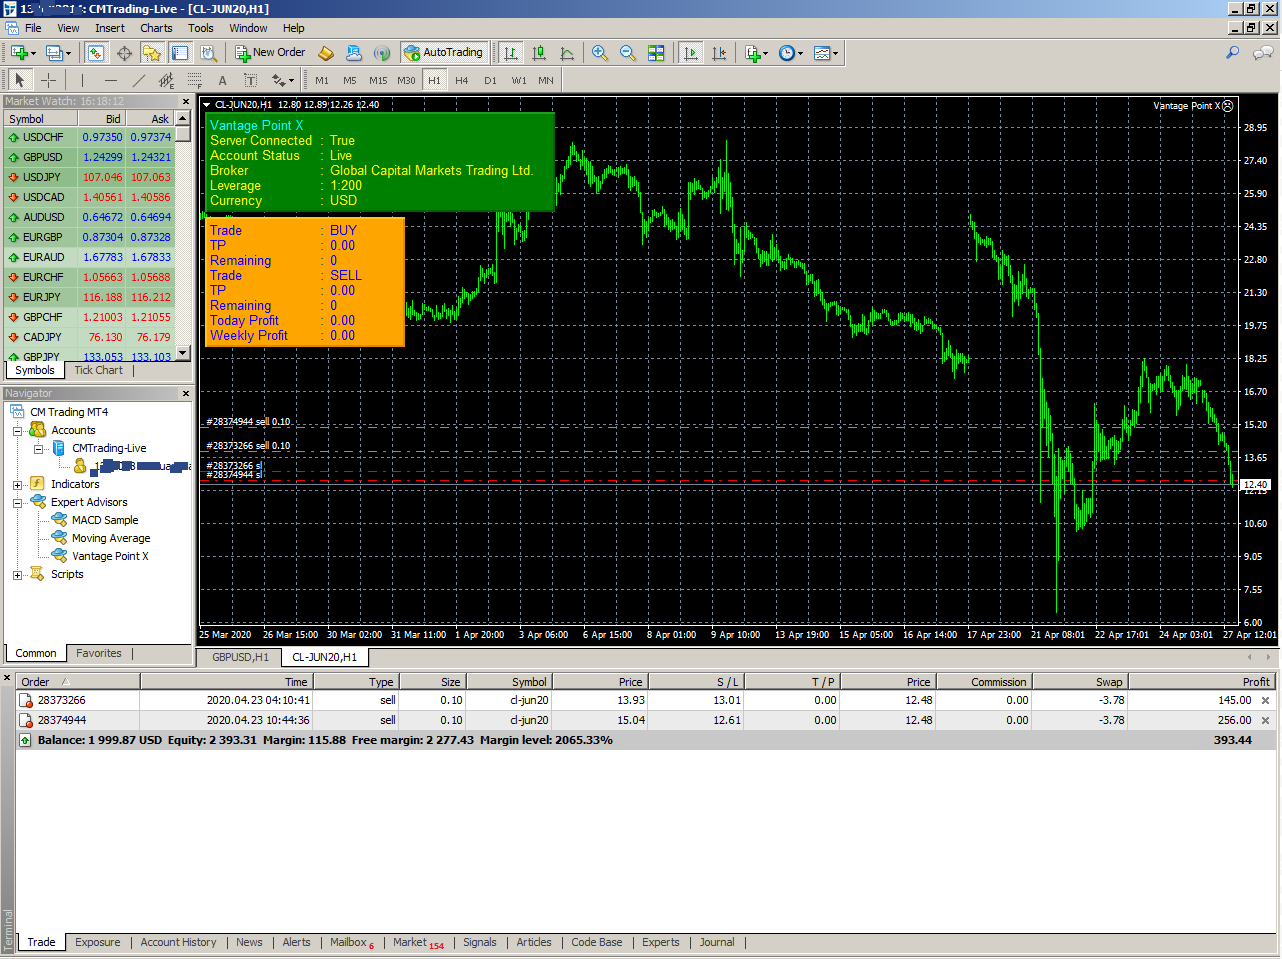Open the New Order dialog
The width and height of the screenshot is (1282, 959).
[x=270, y=52]
